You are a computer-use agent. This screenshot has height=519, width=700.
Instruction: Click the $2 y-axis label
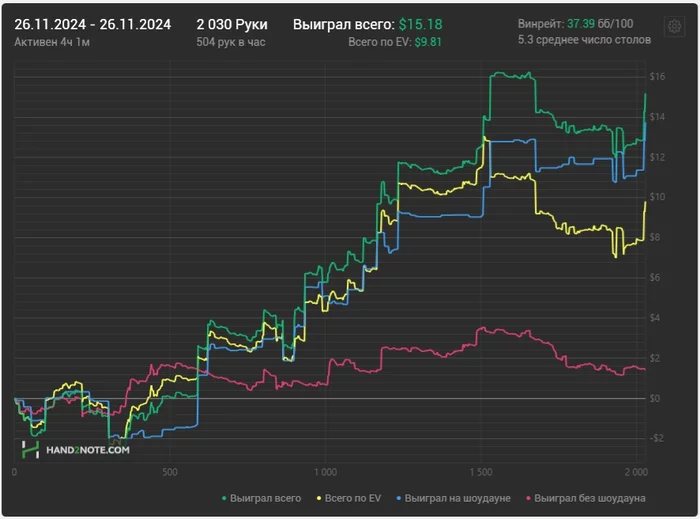click(x=654, y=358)
